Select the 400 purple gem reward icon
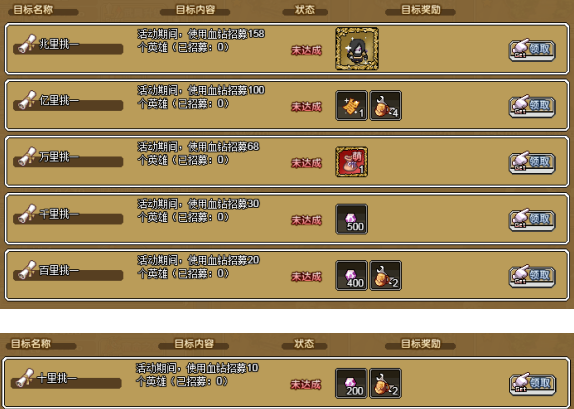The image size is (574, 409). (x=351, y=275)
